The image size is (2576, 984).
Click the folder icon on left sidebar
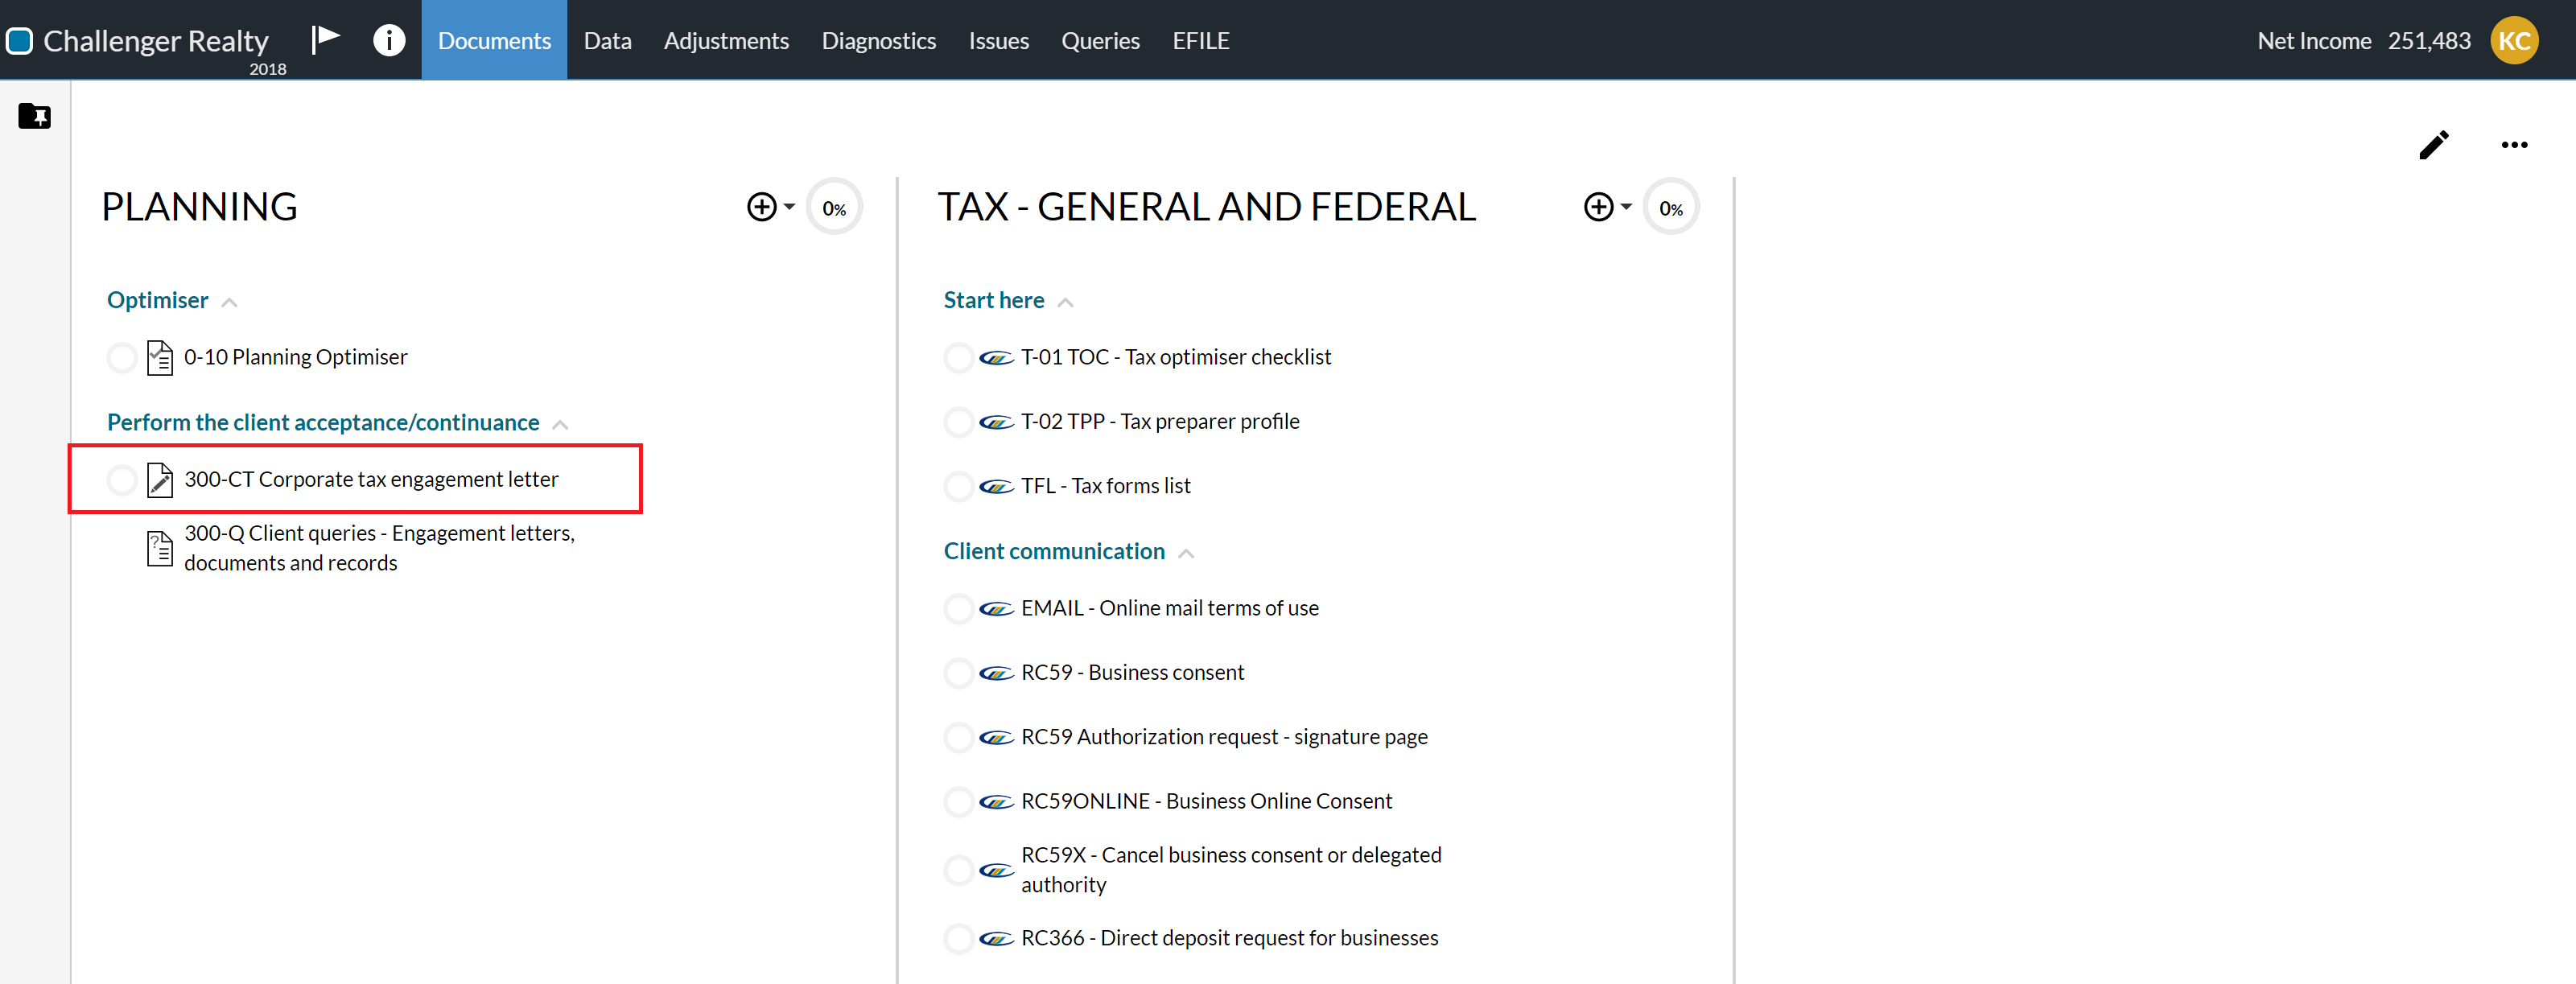point(35,115)
